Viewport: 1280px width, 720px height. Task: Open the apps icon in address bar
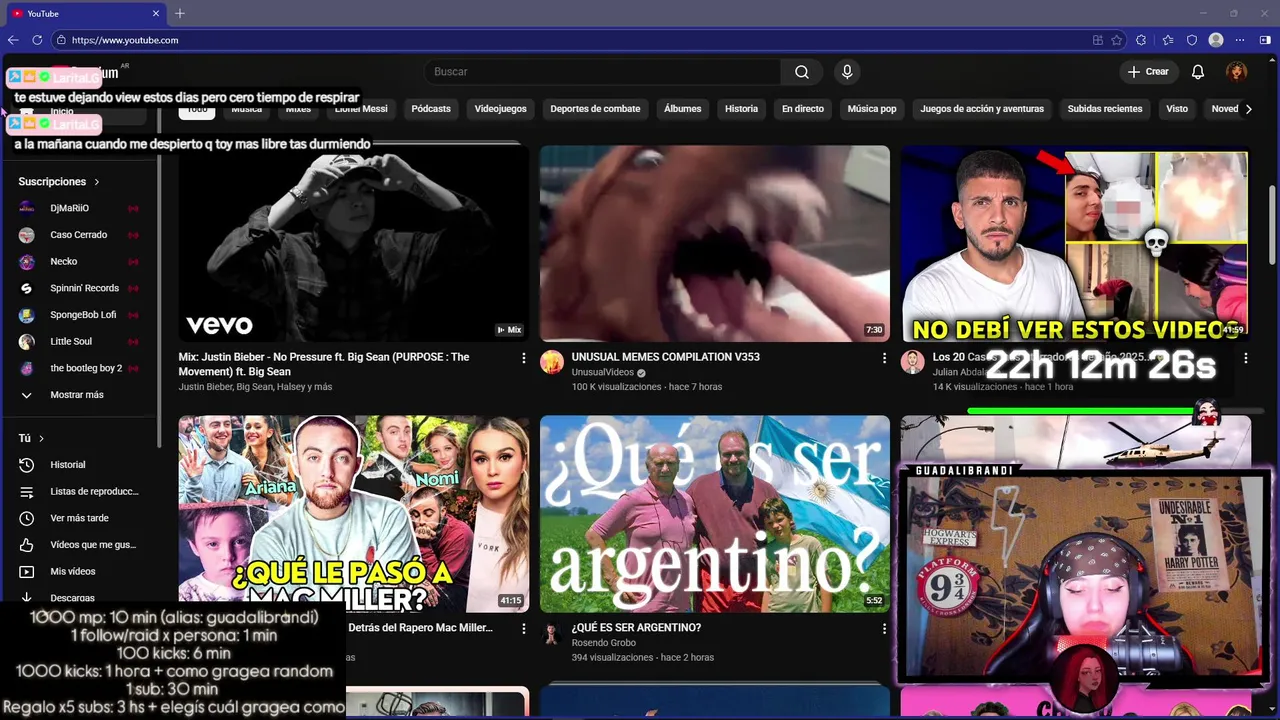(x=1098, y=40)
